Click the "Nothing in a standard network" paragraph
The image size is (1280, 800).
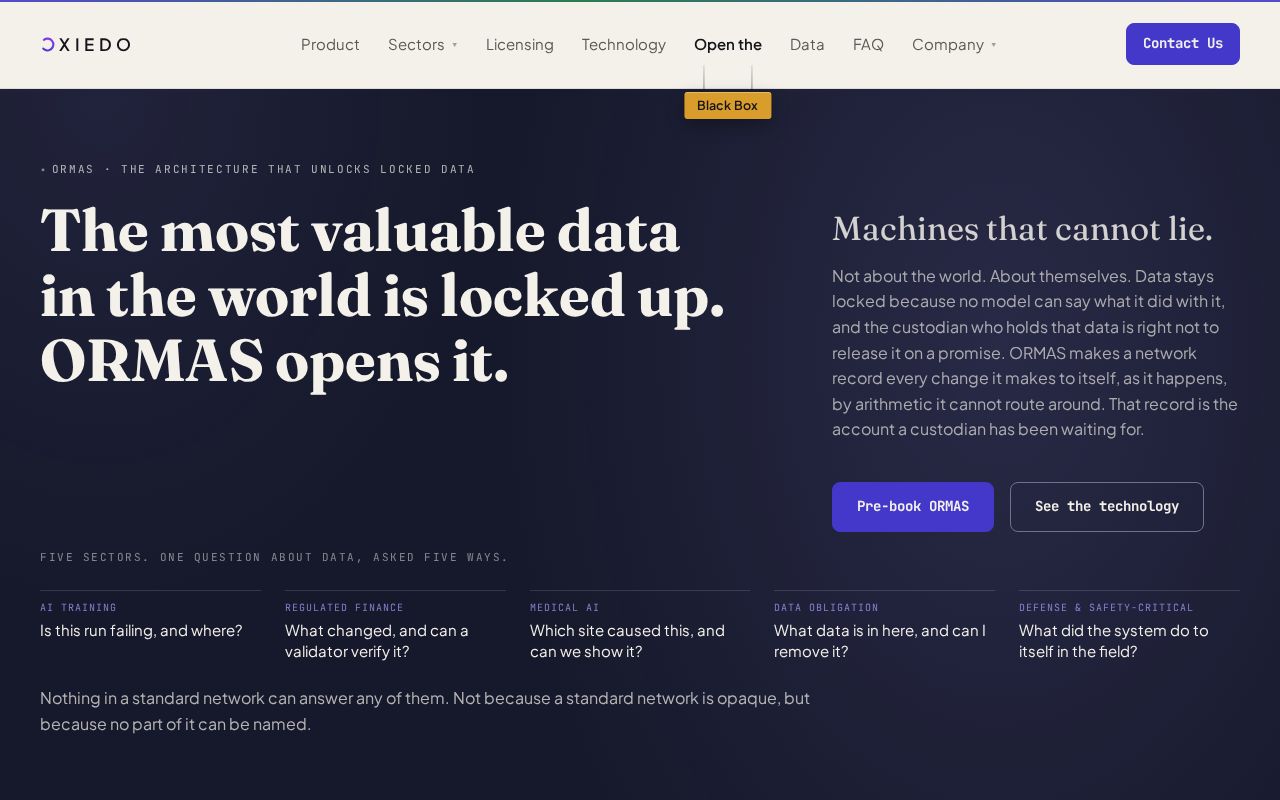coord(425,711)
